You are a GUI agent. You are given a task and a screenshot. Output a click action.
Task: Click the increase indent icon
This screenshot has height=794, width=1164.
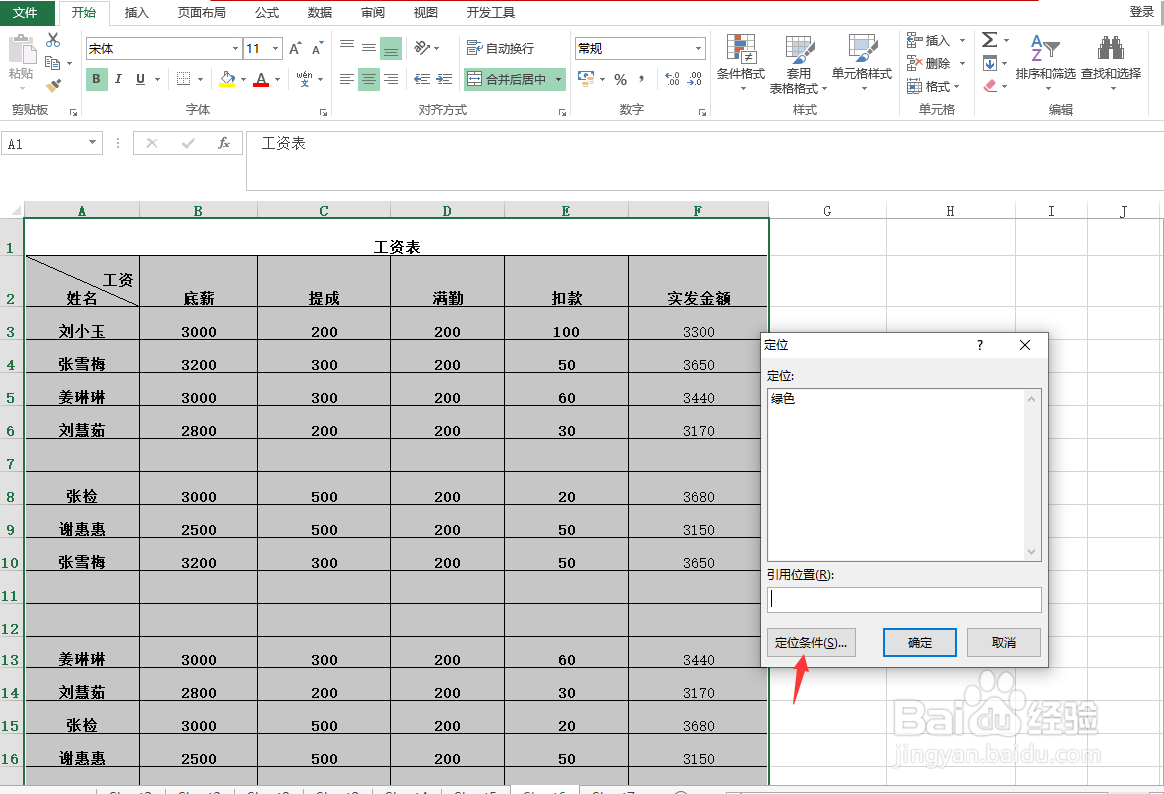coord(445,79)
